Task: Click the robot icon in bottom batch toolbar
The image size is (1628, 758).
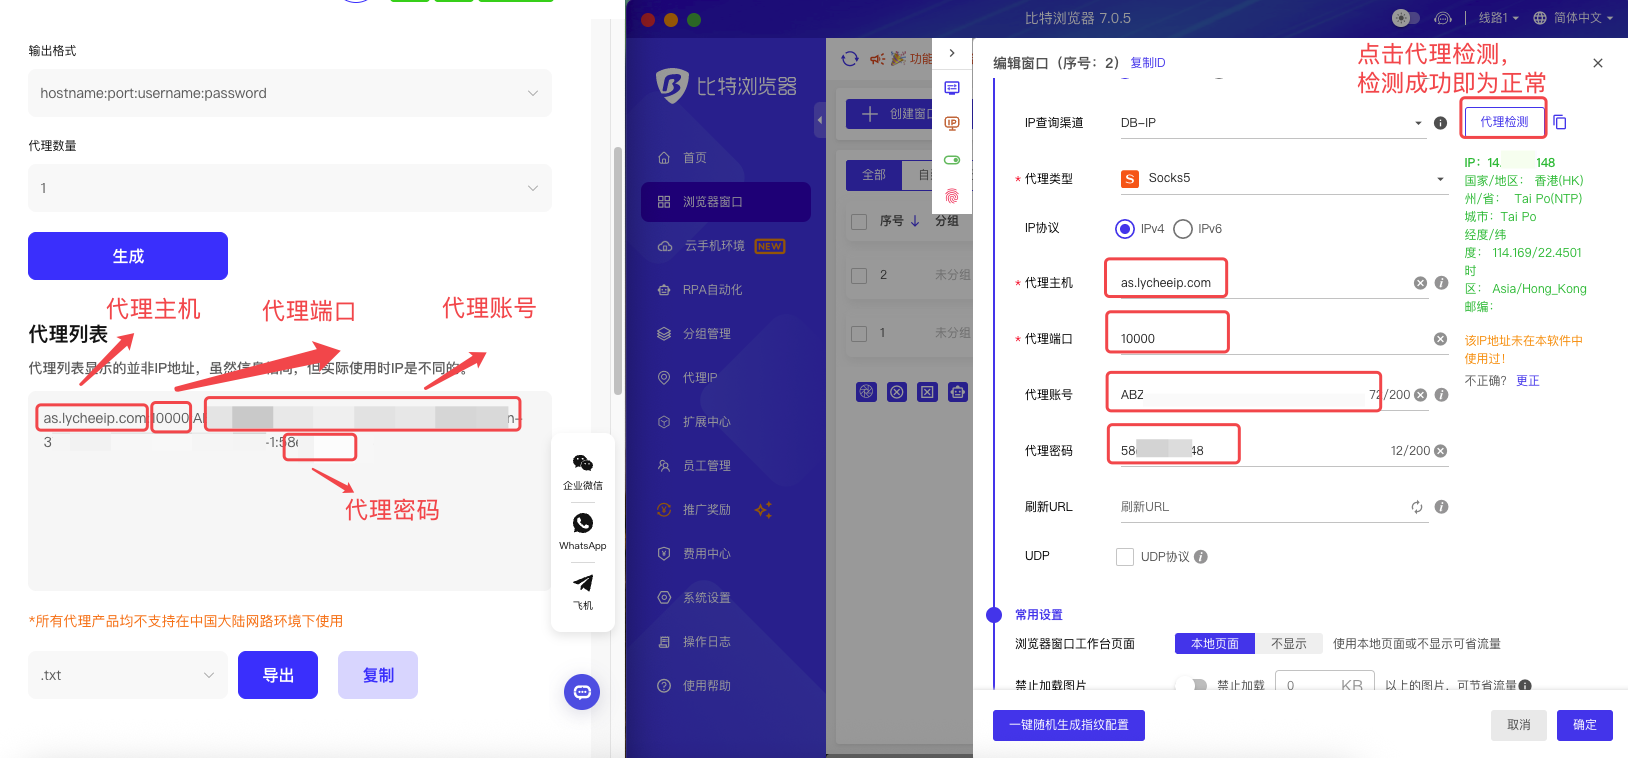Action: pos(958,392)
